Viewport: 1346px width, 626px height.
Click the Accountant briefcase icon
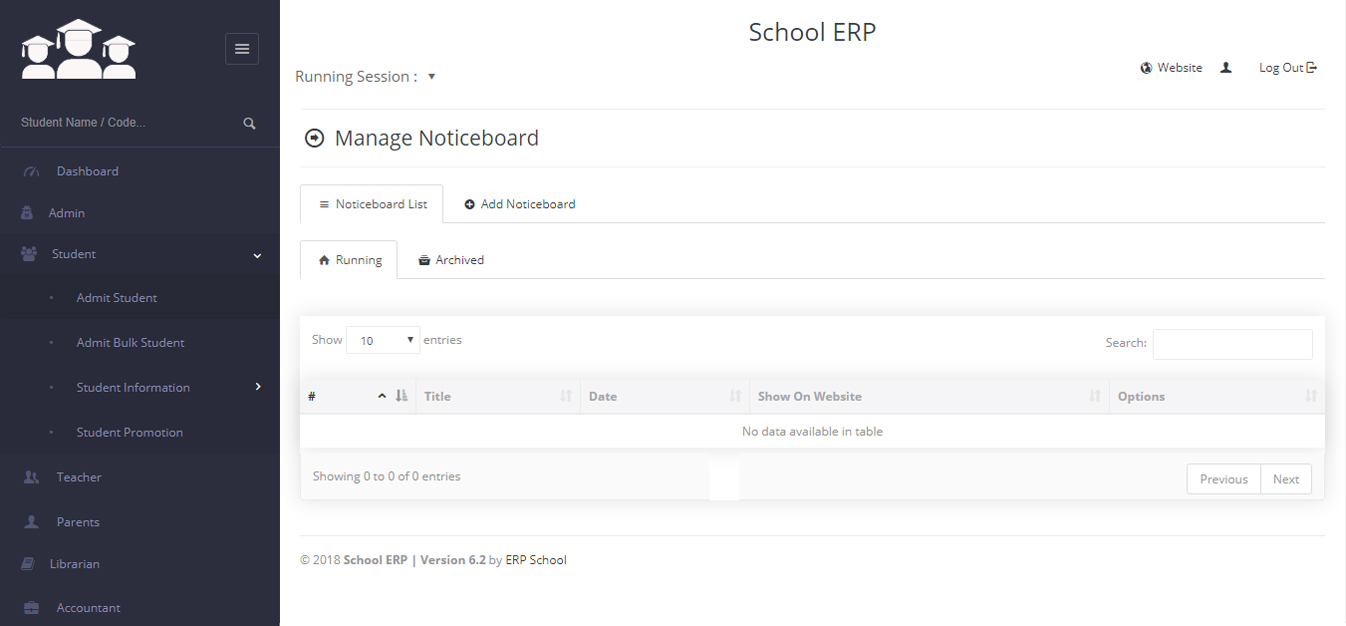pos(31,608)
